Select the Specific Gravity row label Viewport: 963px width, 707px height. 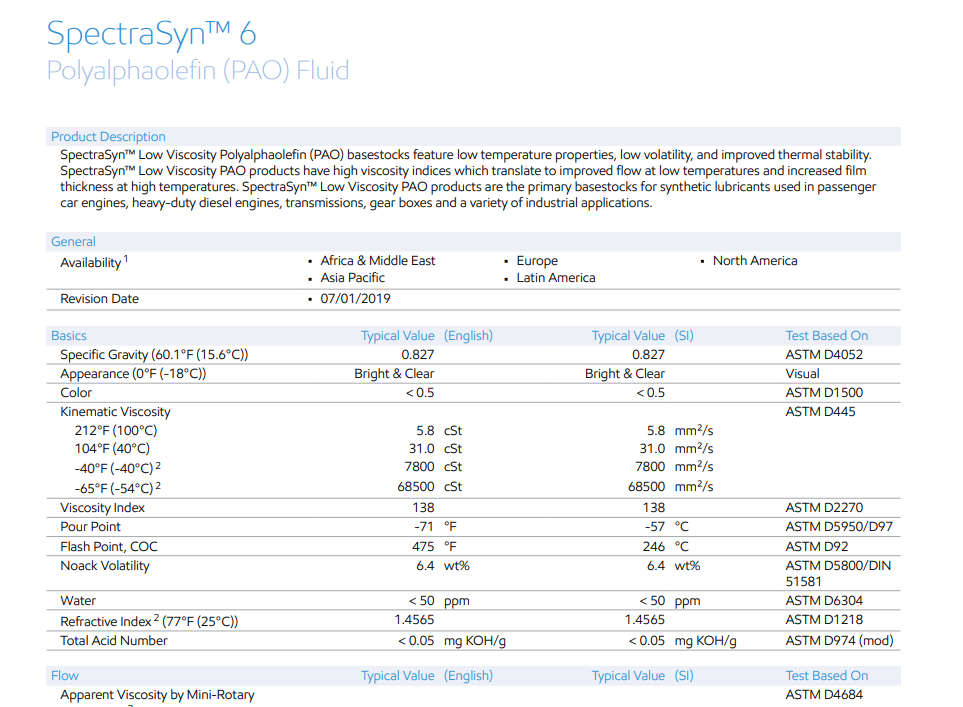coord(154,354)
